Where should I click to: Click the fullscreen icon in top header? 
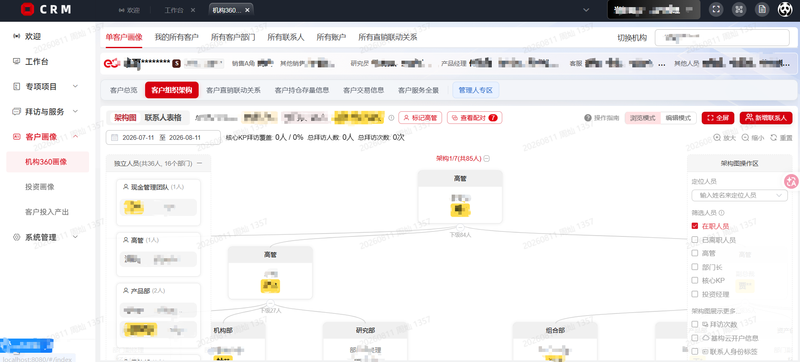717,10
